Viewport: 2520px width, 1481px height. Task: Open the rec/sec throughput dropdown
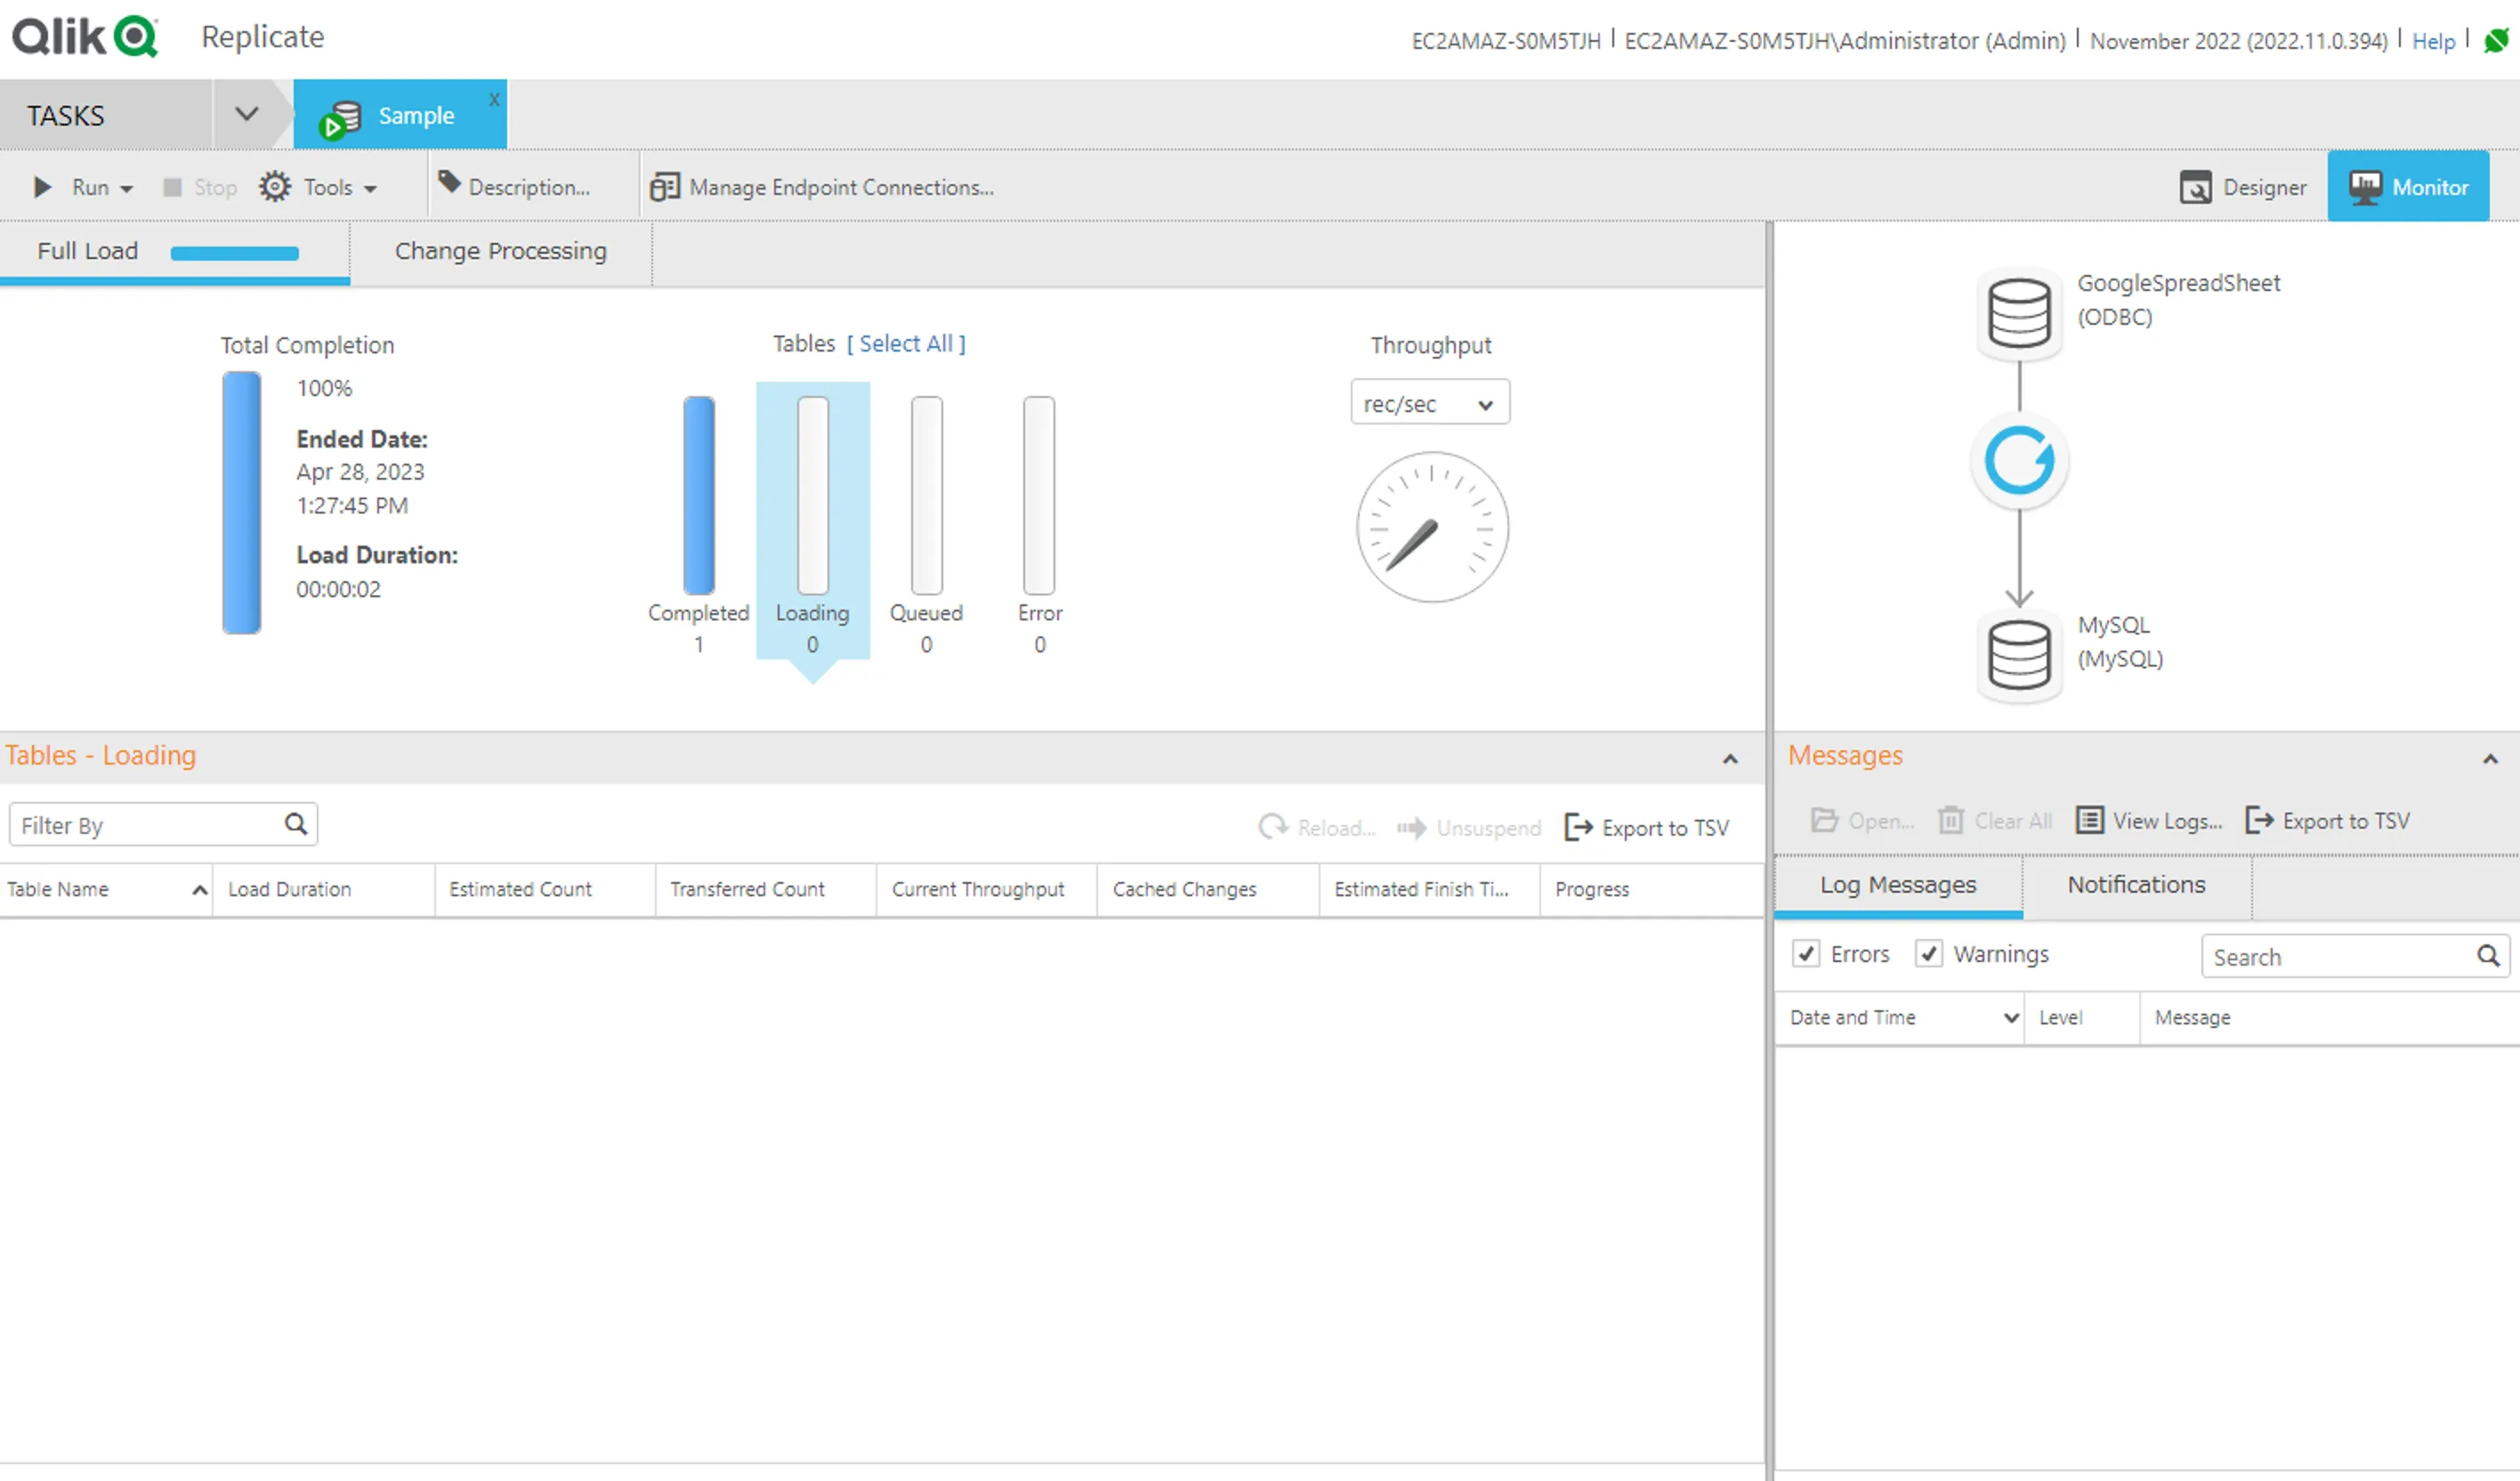(1429, 404)
